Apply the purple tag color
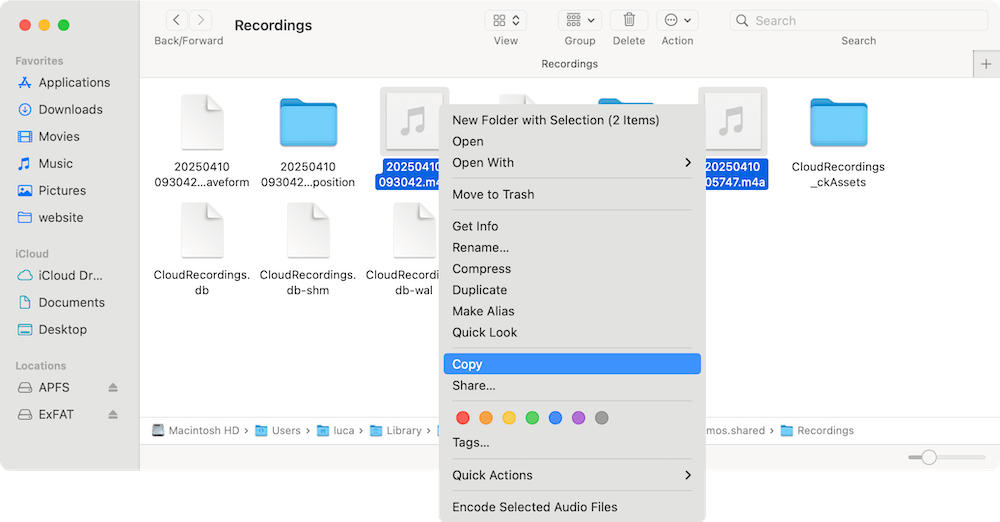 [x=578, y=418]
